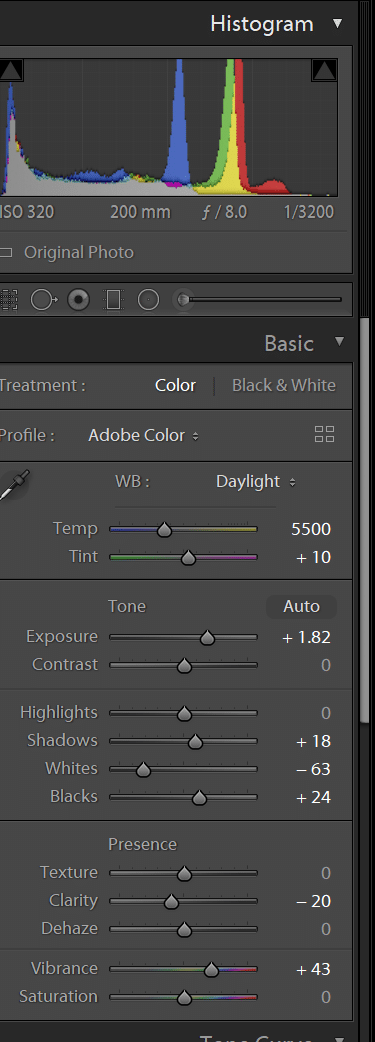
Task: Collapse the Basic panel
Action: coord(340,342)
